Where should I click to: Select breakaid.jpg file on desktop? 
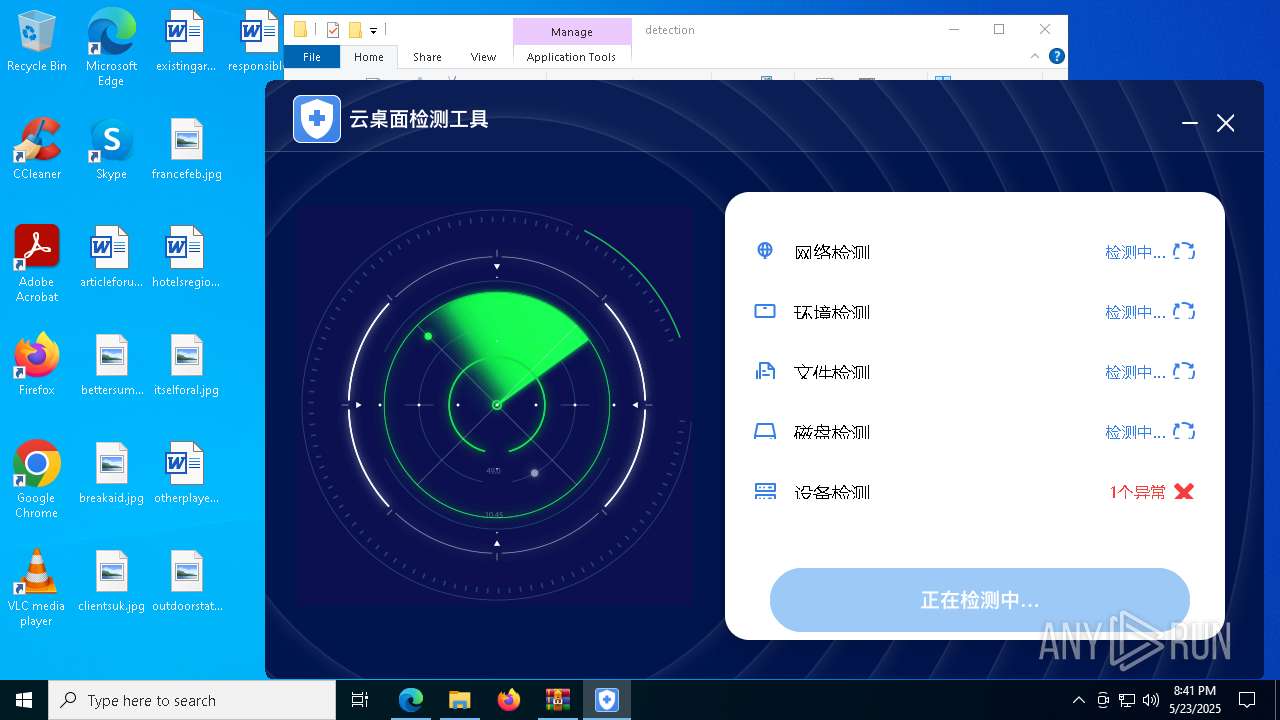pyautogui.click(x=111, y=473)
